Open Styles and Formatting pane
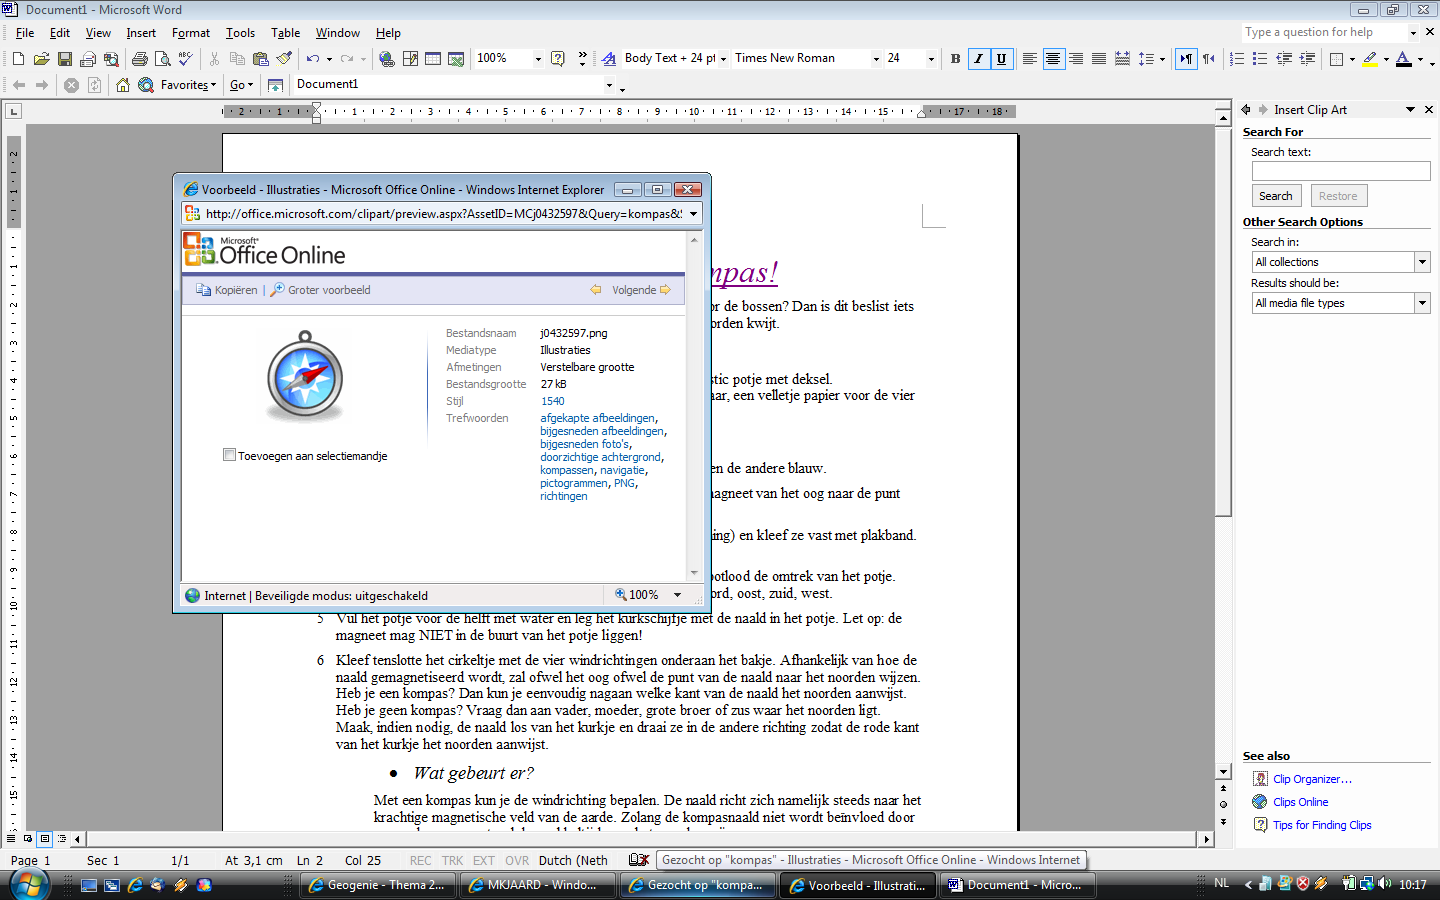Image resolution: width=1440 pixels, height=900 pixels. tap(608, 59)
